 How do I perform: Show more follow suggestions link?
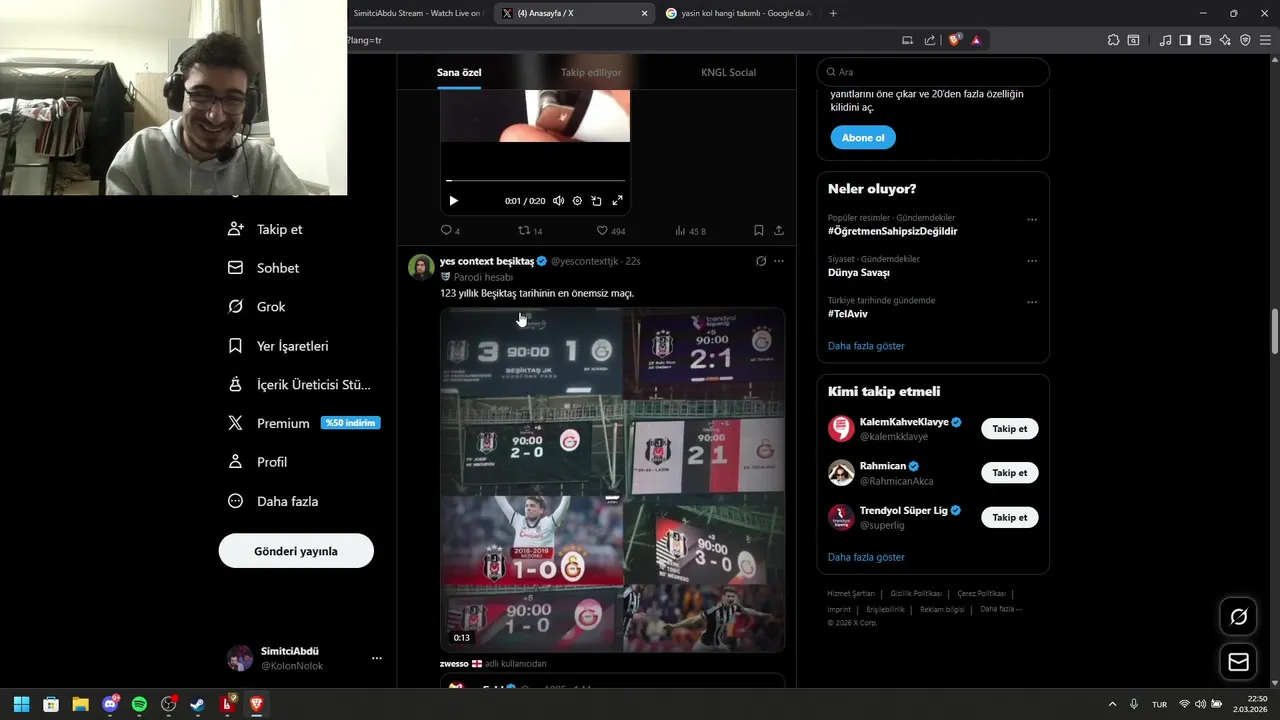[866, 557]
